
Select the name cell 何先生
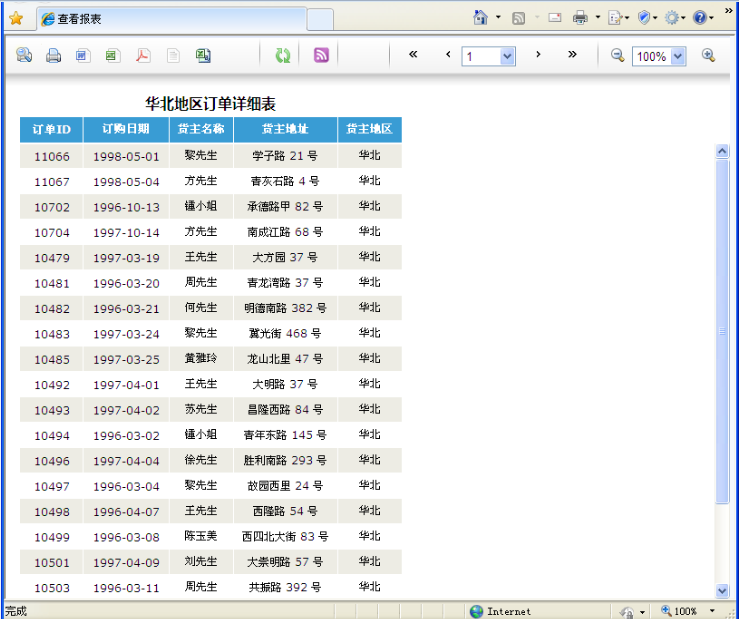pyautogui.click(x=201, y=308)
